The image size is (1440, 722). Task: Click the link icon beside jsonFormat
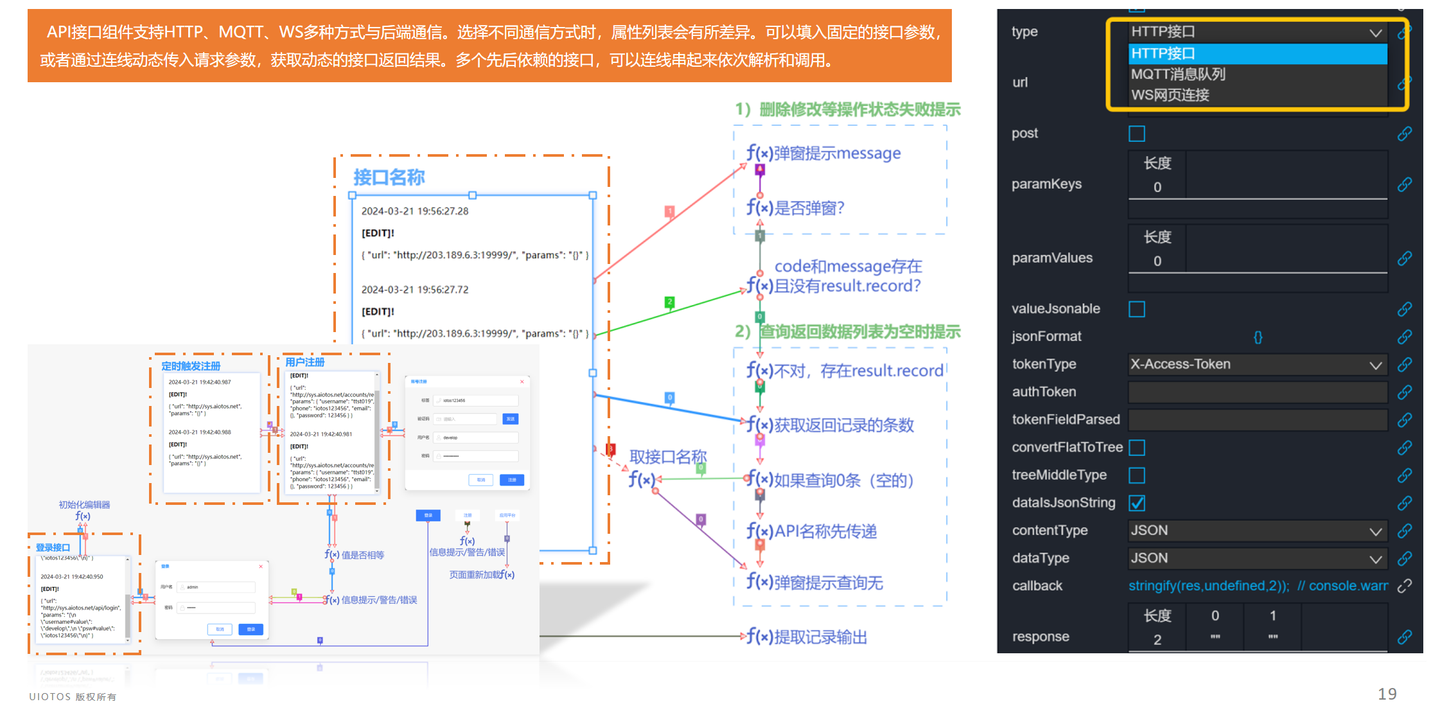1404,337
